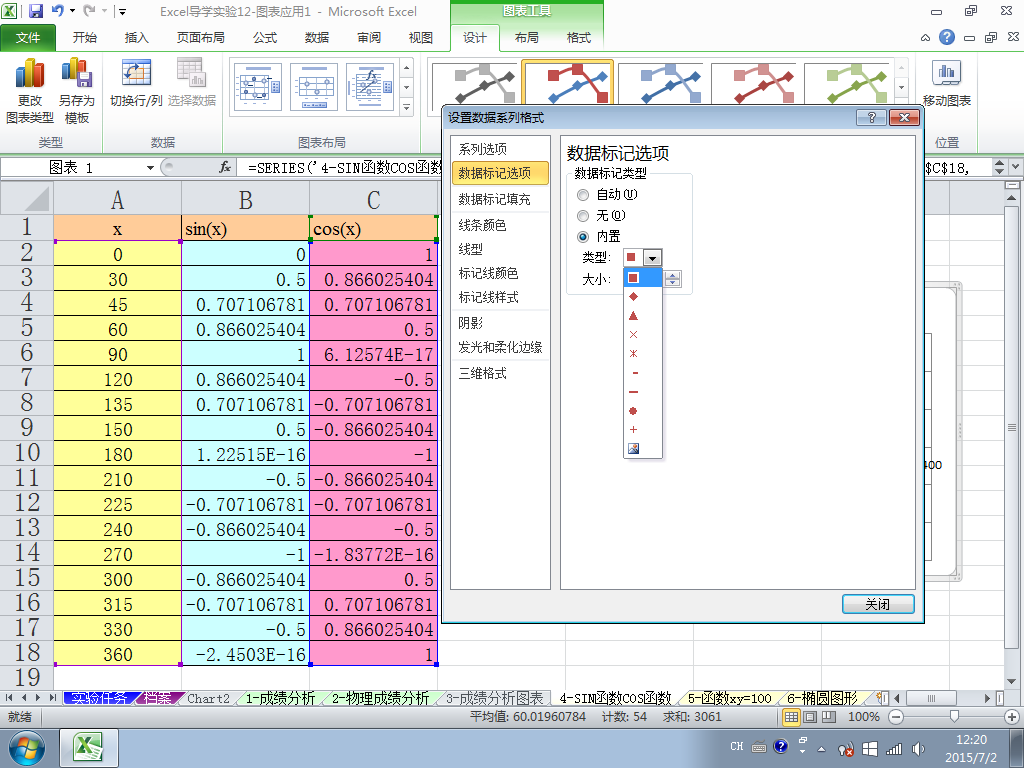The image size is (1024, 768).
Task: Select the dark red chart style
Action: click(x=755, y=84)
